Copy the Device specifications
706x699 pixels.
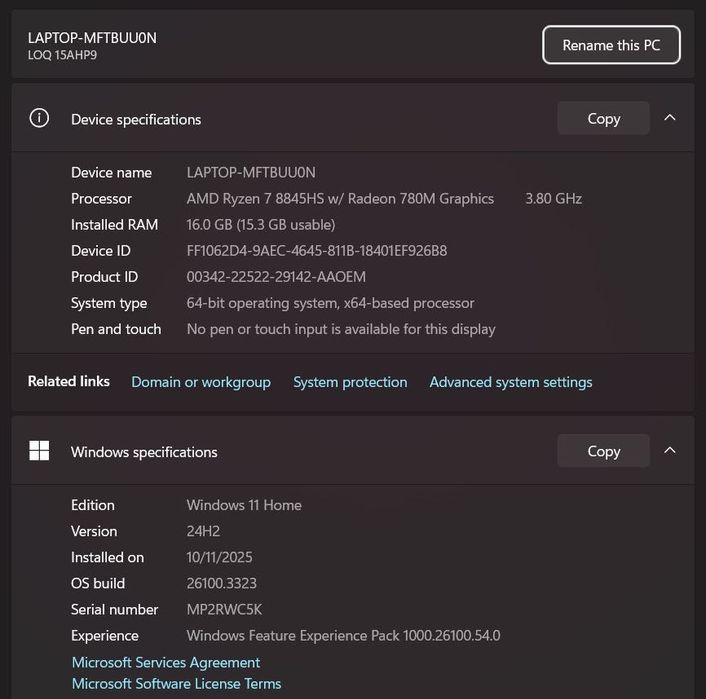[603, 118]
